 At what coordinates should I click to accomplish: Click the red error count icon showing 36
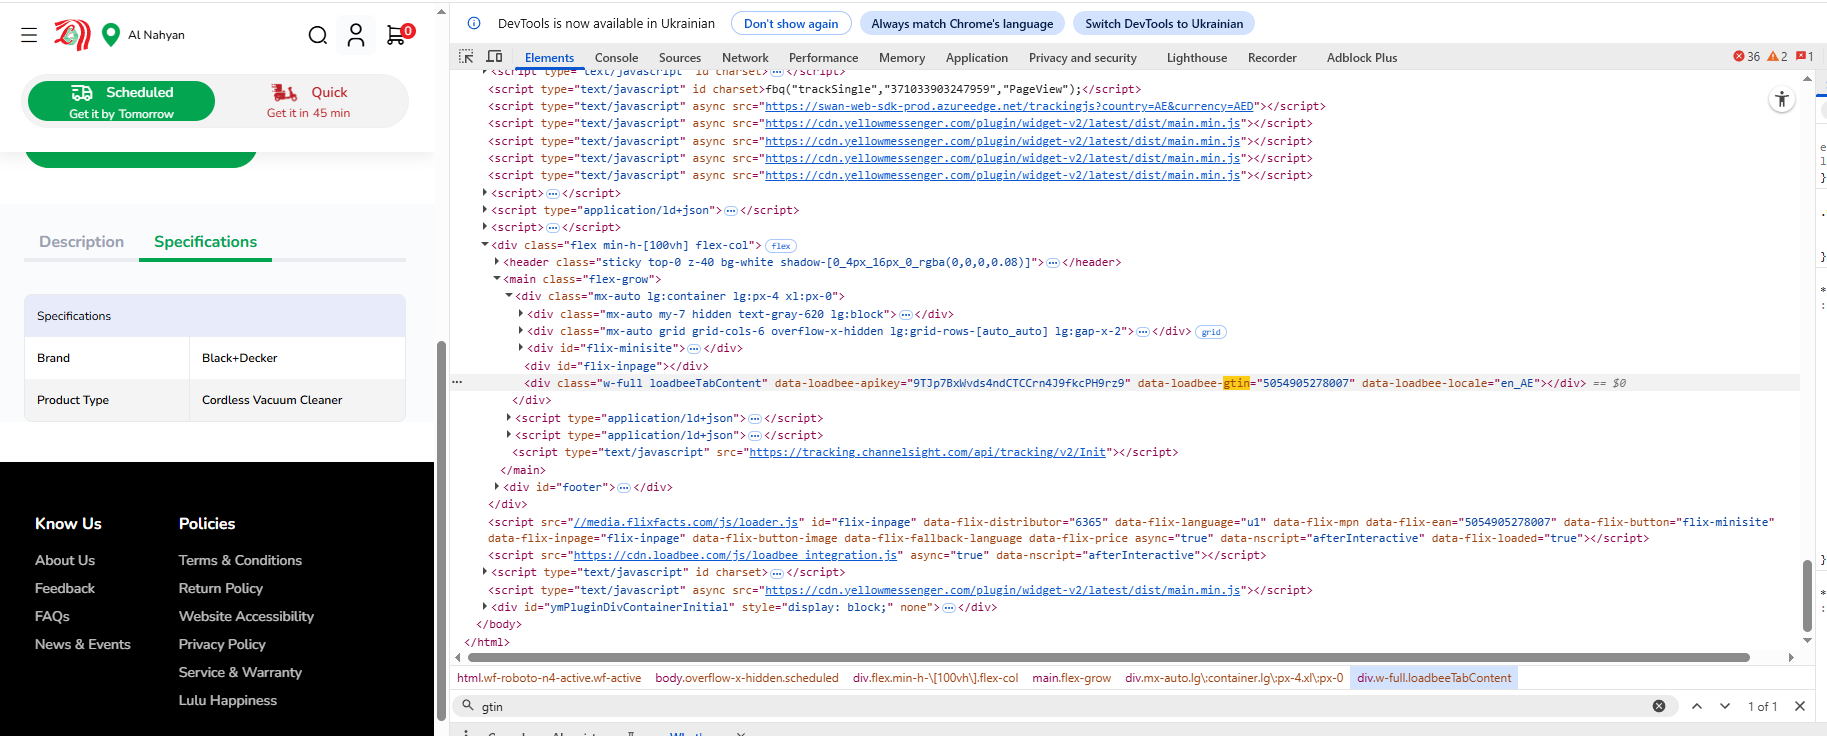(x=1746, y=57)
